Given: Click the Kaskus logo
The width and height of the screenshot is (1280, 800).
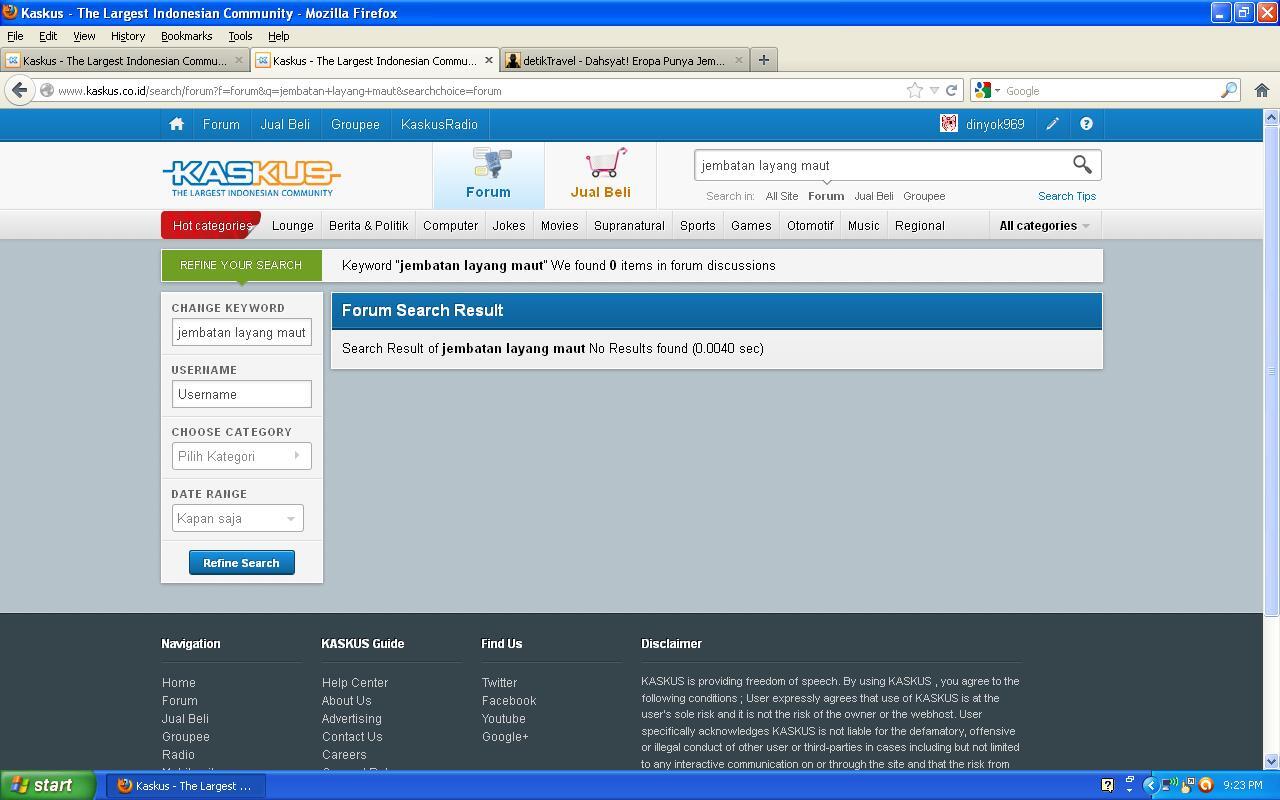Looking at the screenshot, I should (251, 178).
